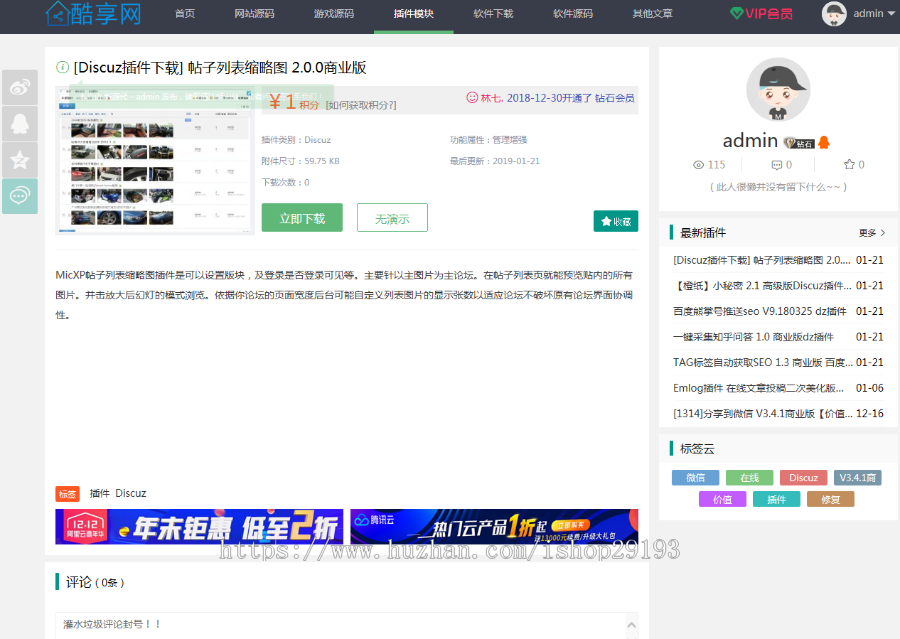Open the teal chat bubble sidebar icon

tap(20, 196)
